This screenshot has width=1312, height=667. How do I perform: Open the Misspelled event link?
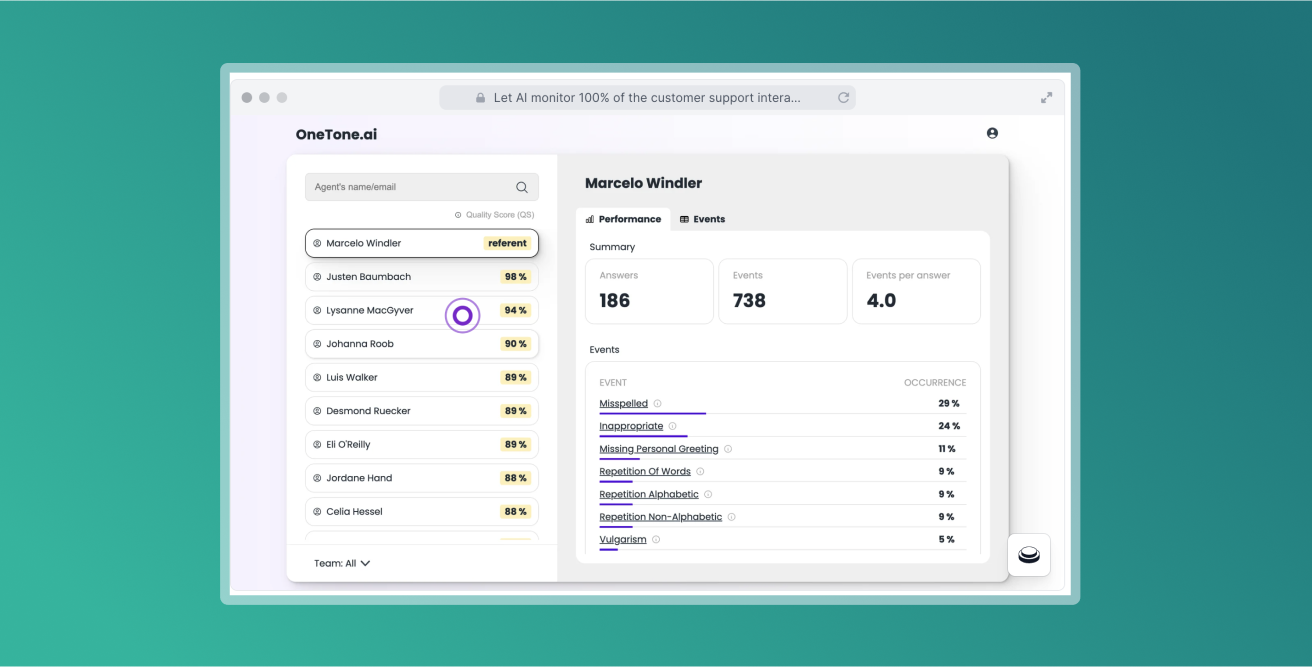[623, 402]
